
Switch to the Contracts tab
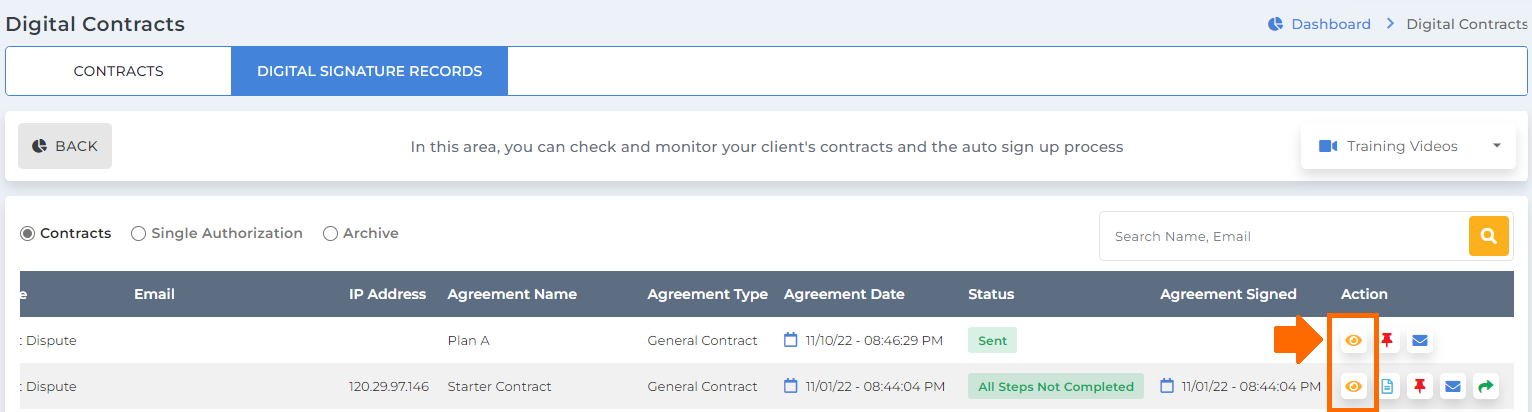[118, 71]
